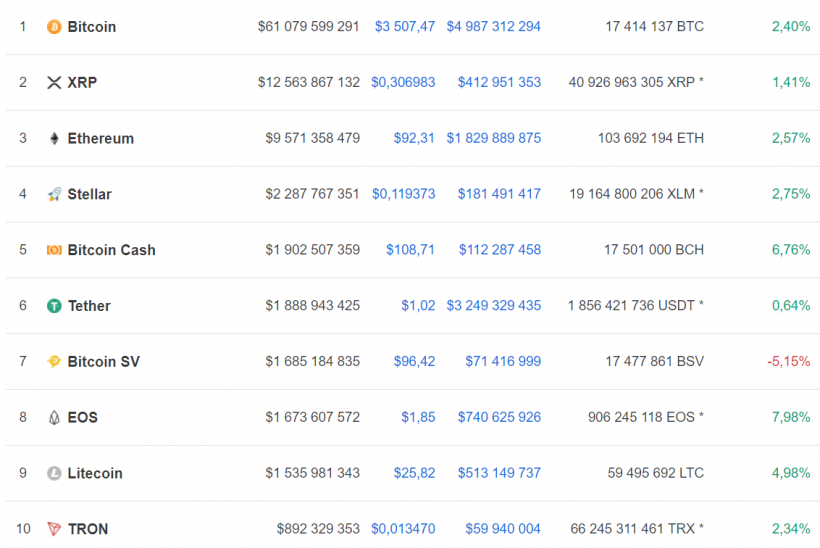Open Litecoin volume $513 149 737

point(499,473)
